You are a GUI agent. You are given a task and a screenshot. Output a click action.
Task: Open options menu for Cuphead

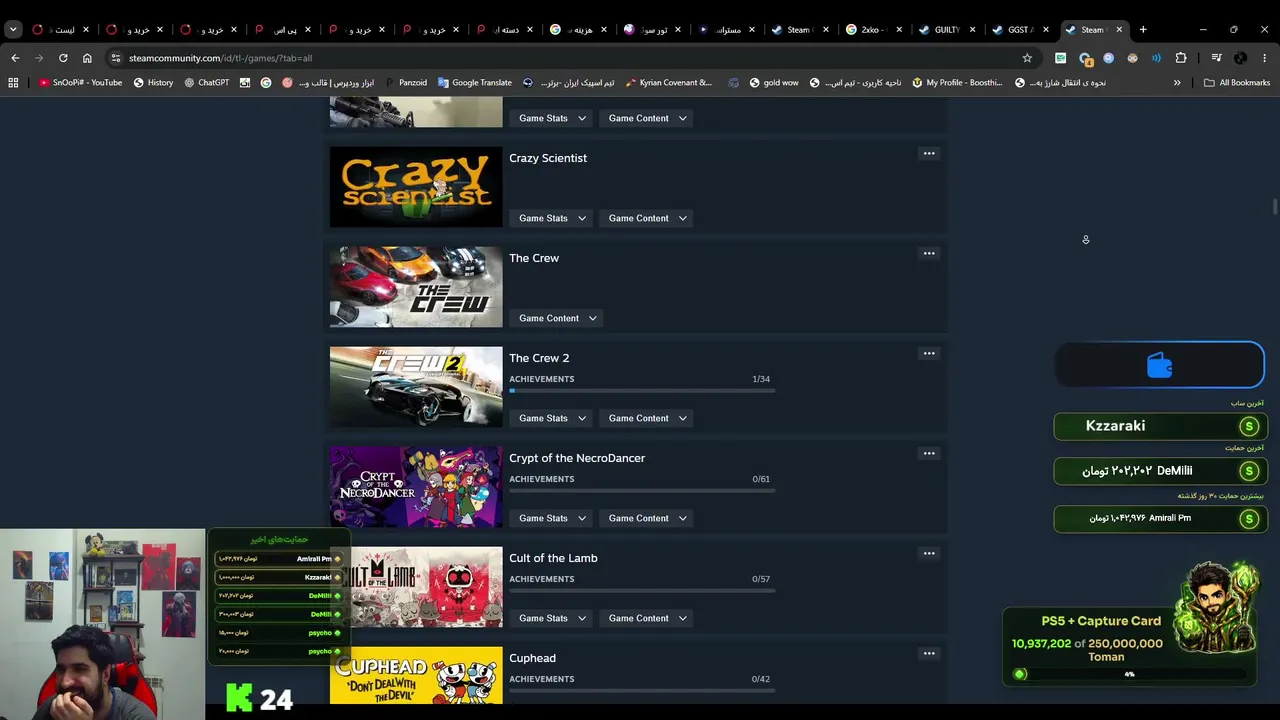click(929, 653)
